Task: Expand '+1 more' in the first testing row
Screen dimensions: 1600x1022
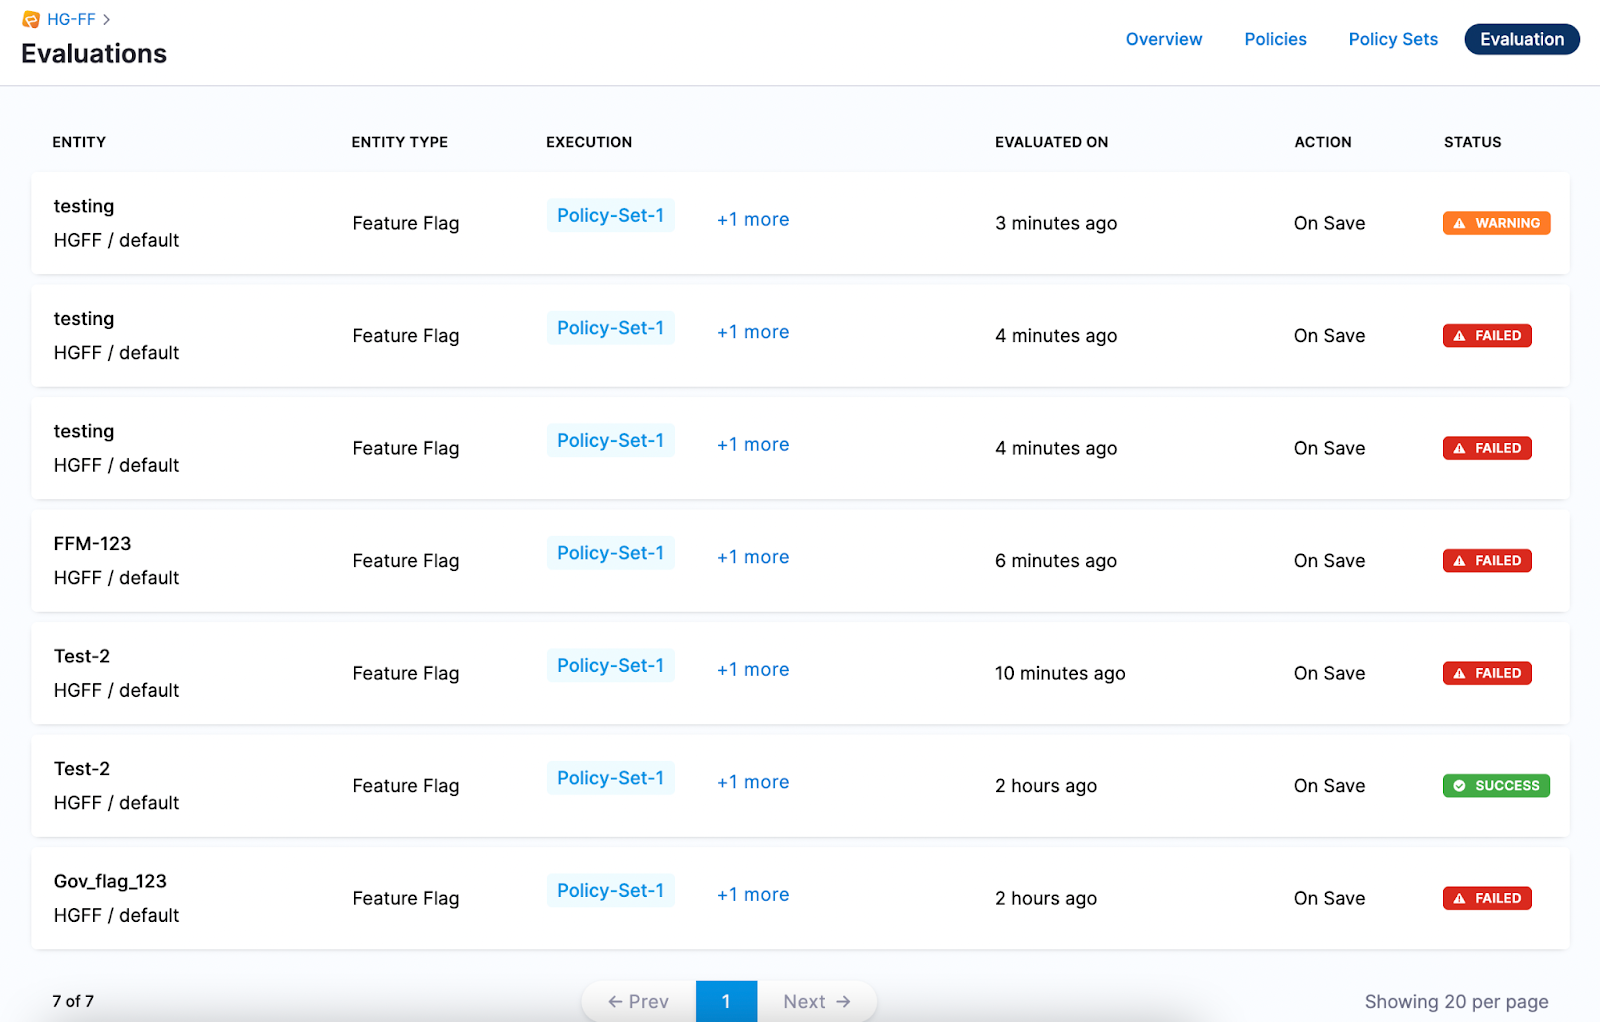Action: (753, 220)
